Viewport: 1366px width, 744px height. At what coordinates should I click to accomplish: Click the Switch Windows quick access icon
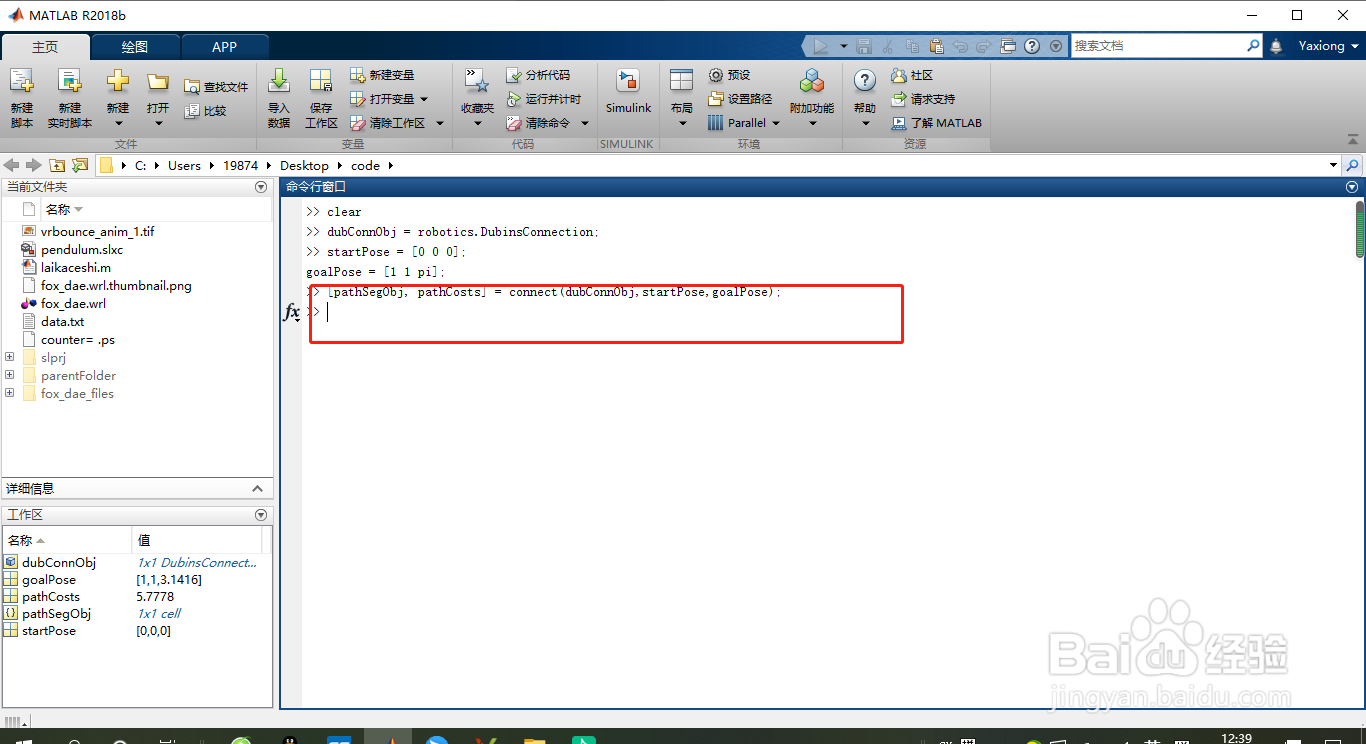1008,46
